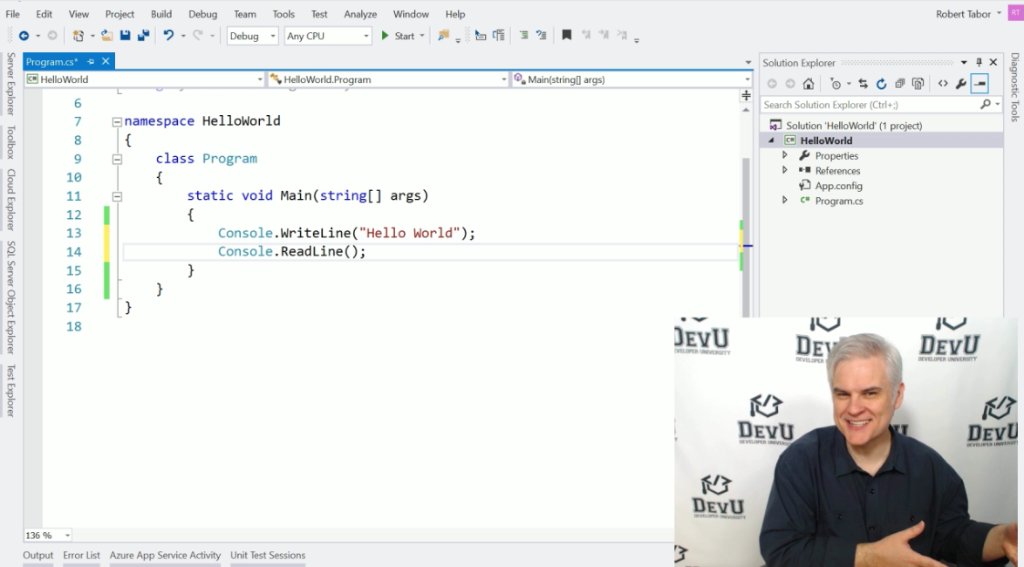Toggle the Solution Explorer auto-hide pin
The height and width of the screenshot is (567, 1024).
[x=978, y=62]
